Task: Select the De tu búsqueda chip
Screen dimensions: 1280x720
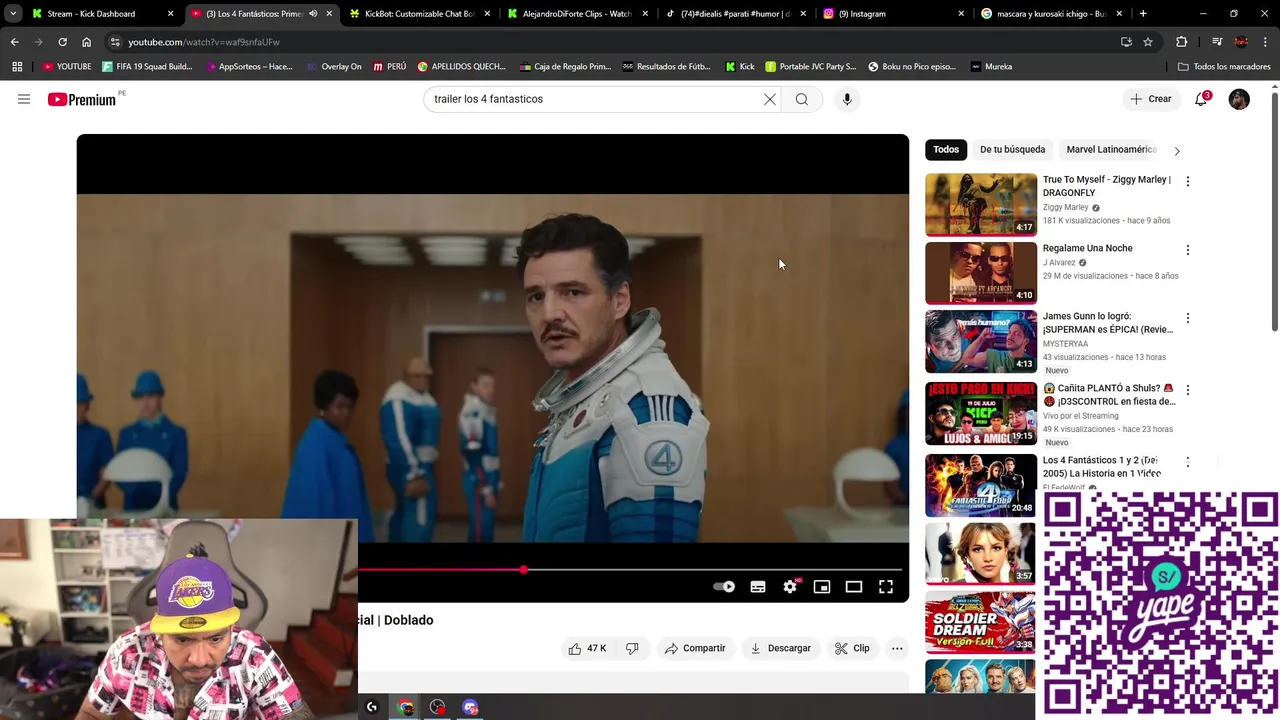Action: point(1012,149)
